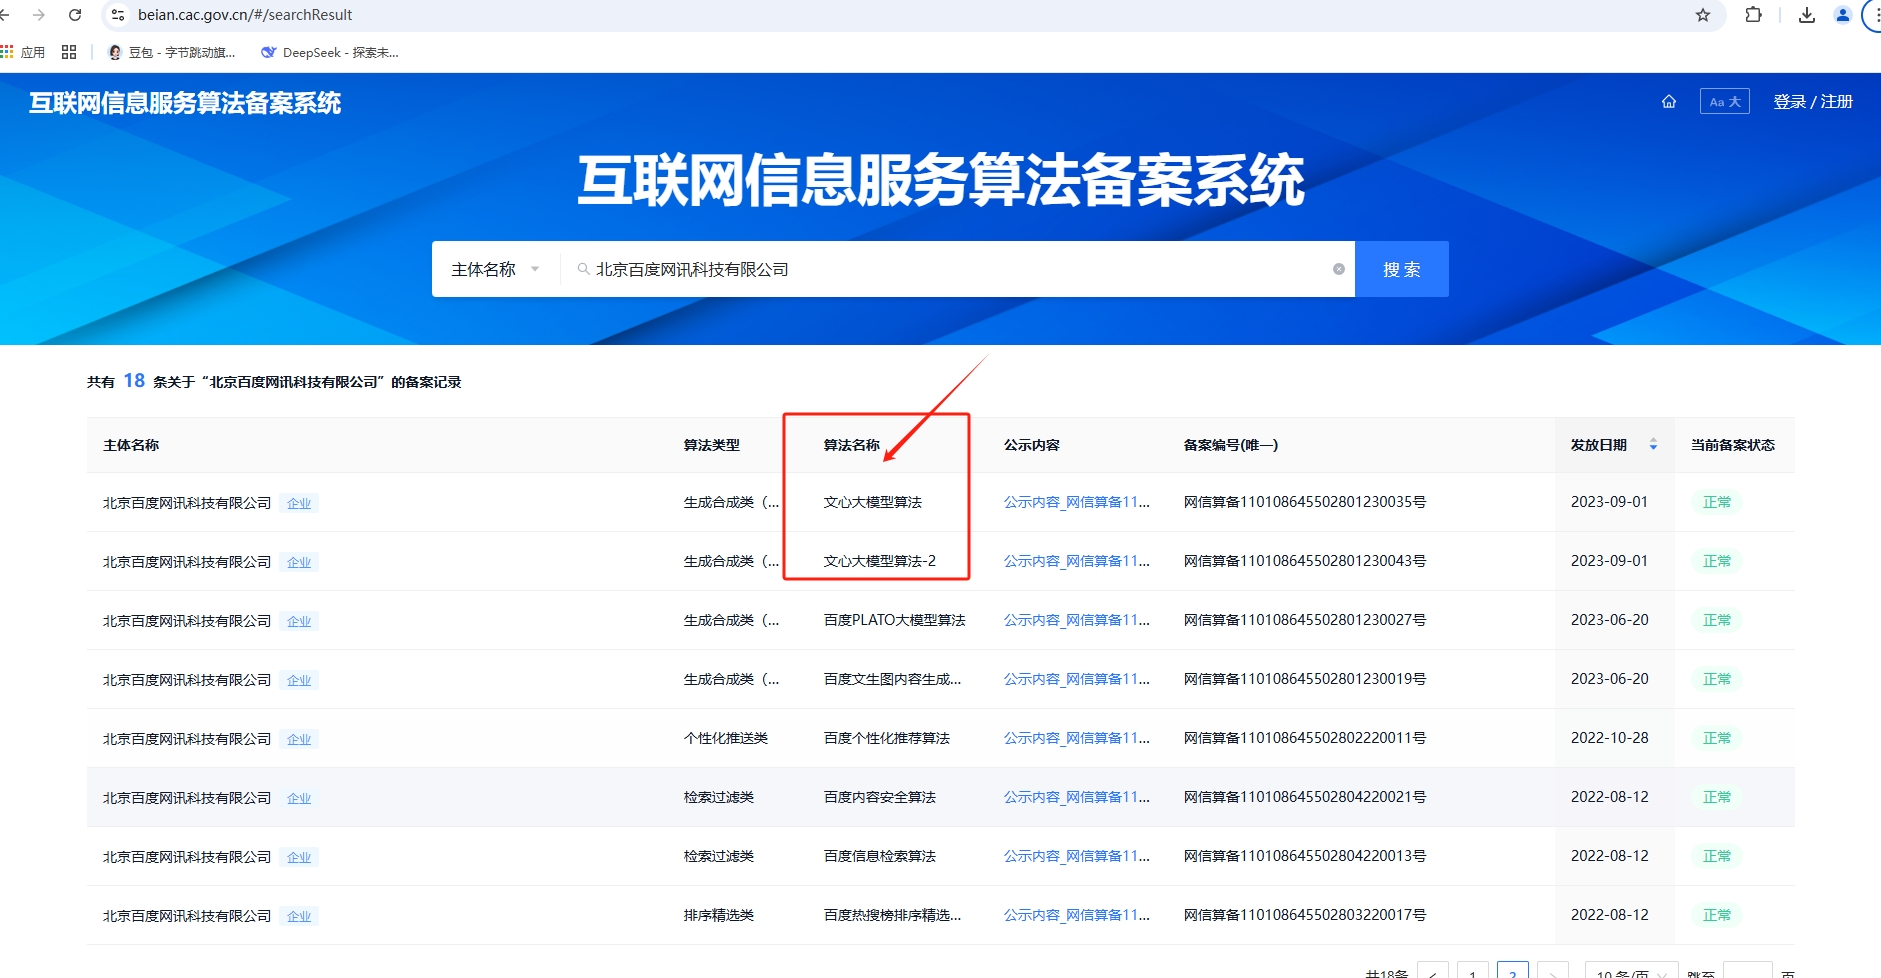
Task: Select the 百度内容安全算法 name cell
Action: pyautogui.click(x=880, y=797)
